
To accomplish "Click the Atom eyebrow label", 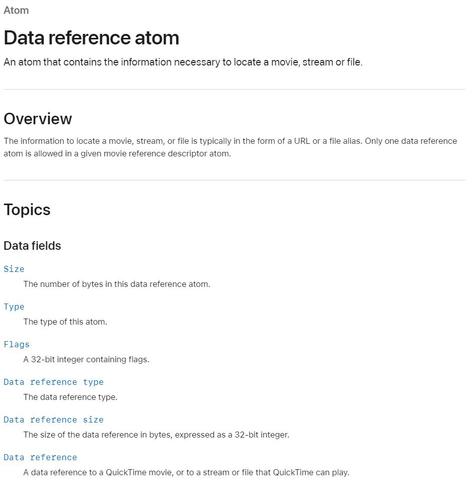I will 16,10.
